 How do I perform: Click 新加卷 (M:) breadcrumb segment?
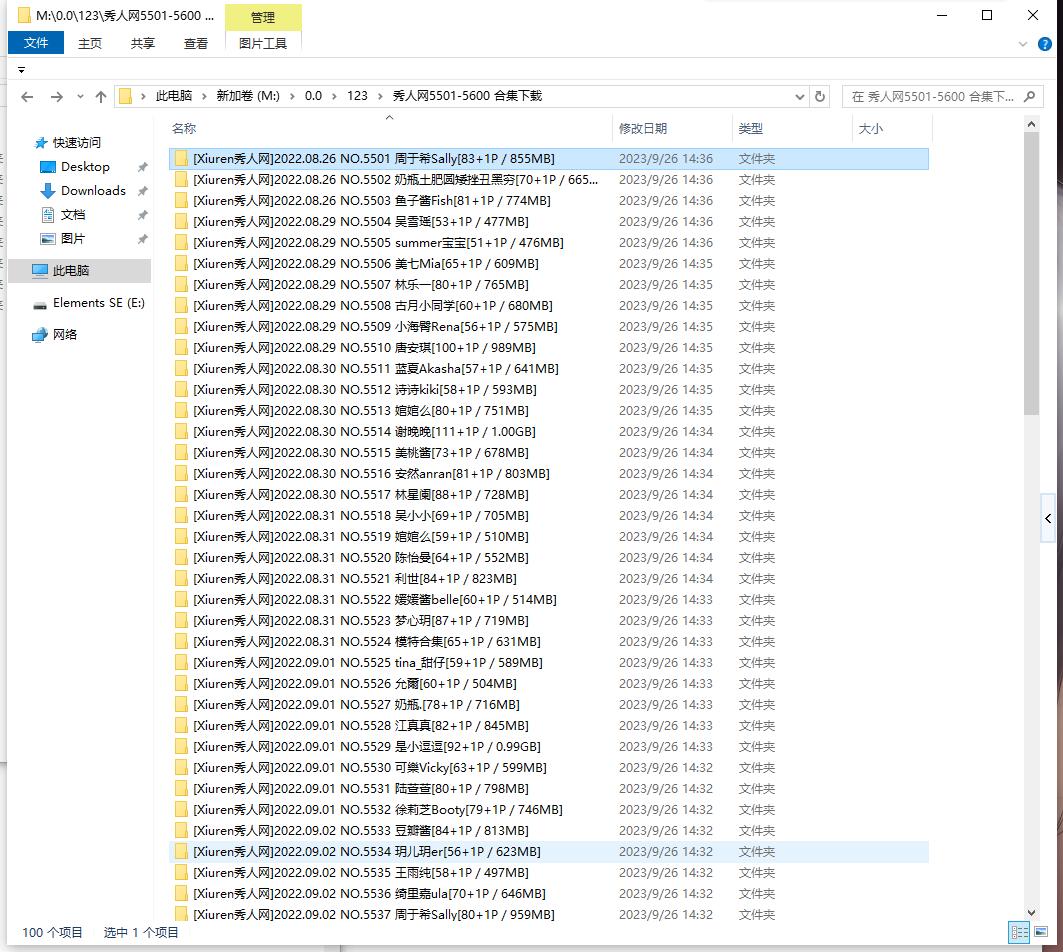click(247, 96)
